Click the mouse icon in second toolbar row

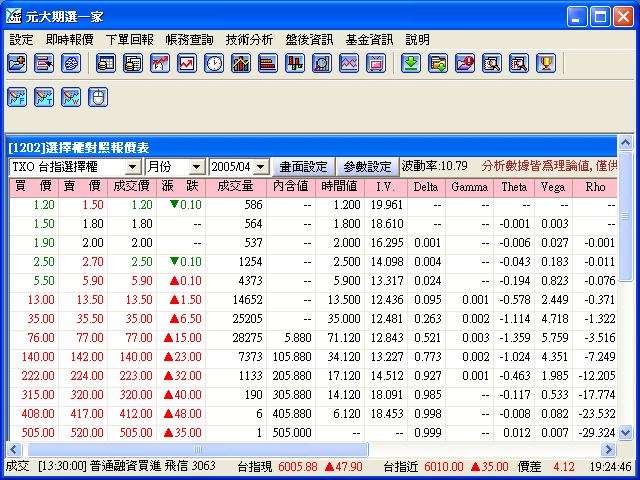click(98, 97)
